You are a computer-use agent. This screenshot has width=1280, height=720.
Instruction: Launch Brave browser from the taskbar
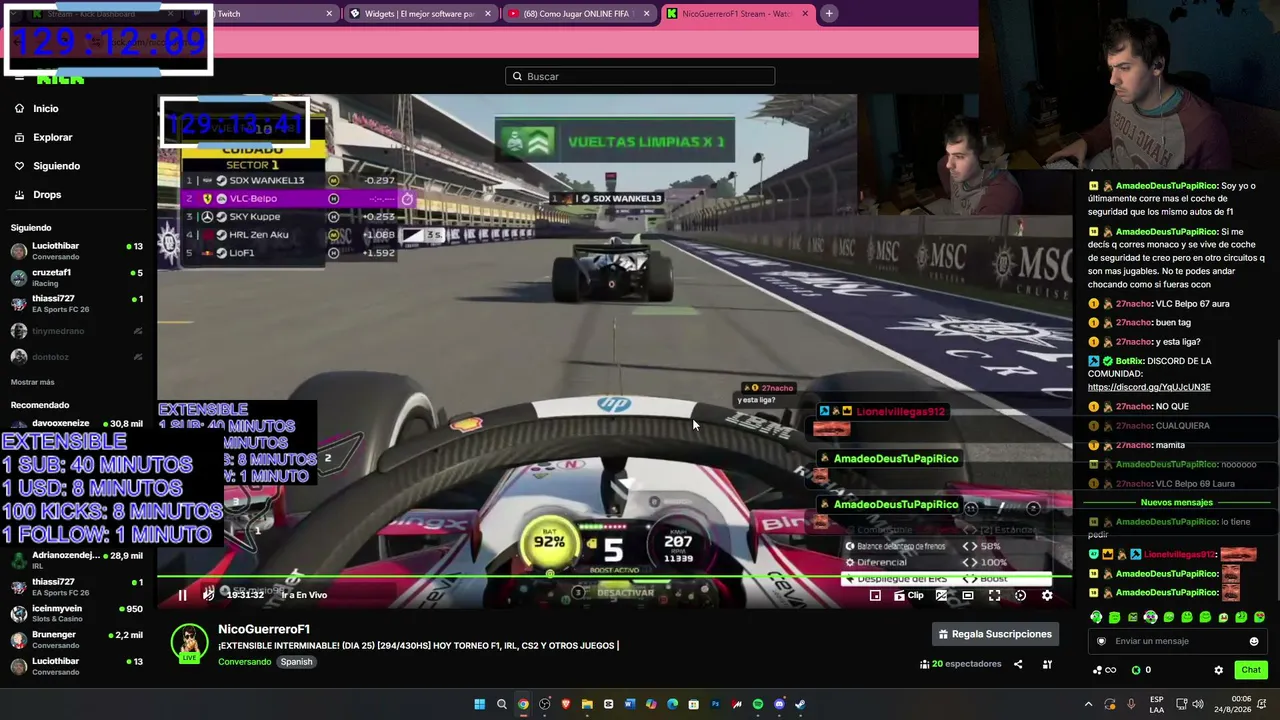click(566, 704)
